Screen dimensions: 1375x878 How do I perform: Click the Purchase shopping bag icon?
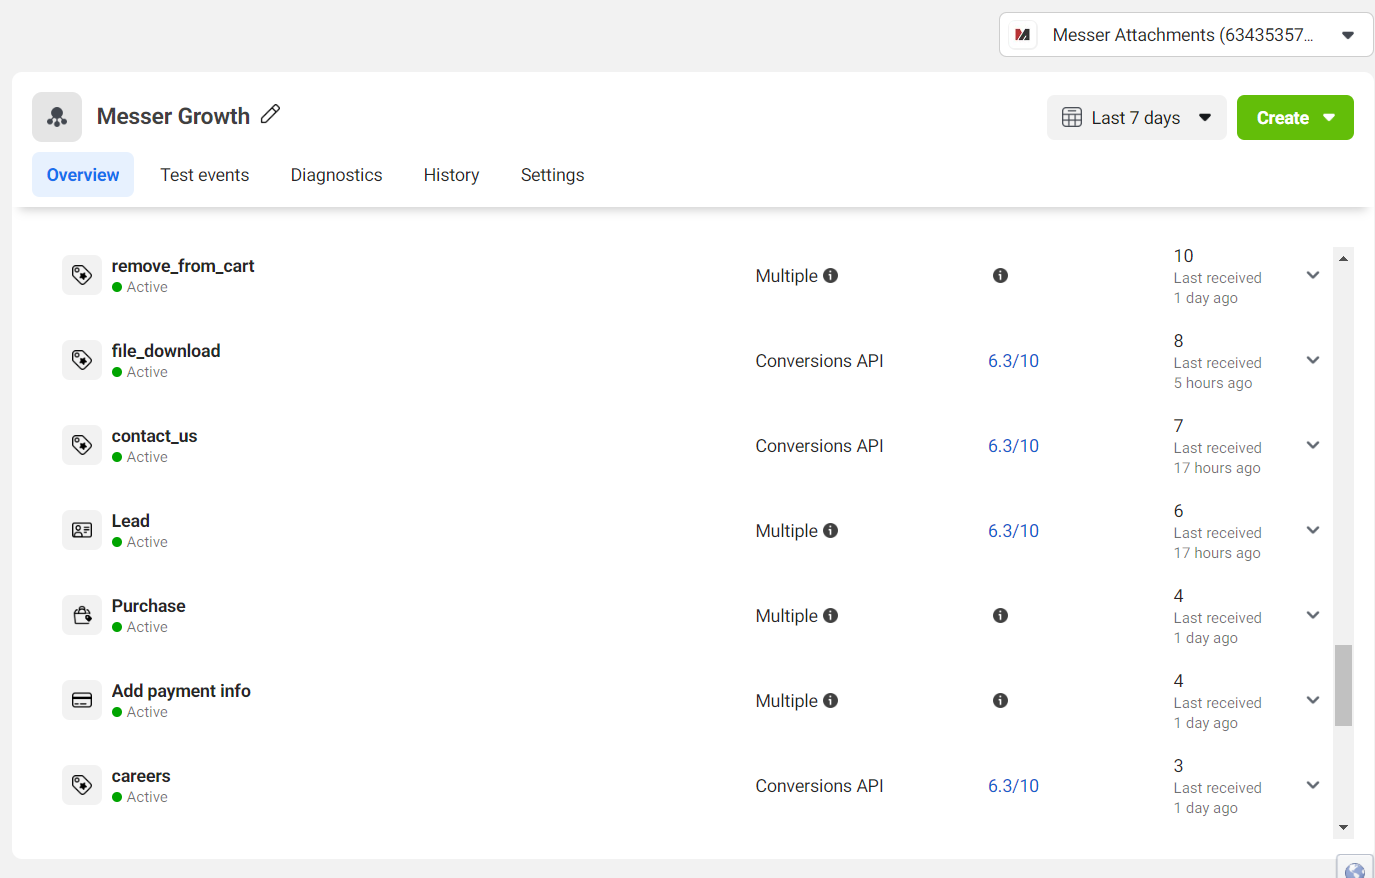point(82,615)
